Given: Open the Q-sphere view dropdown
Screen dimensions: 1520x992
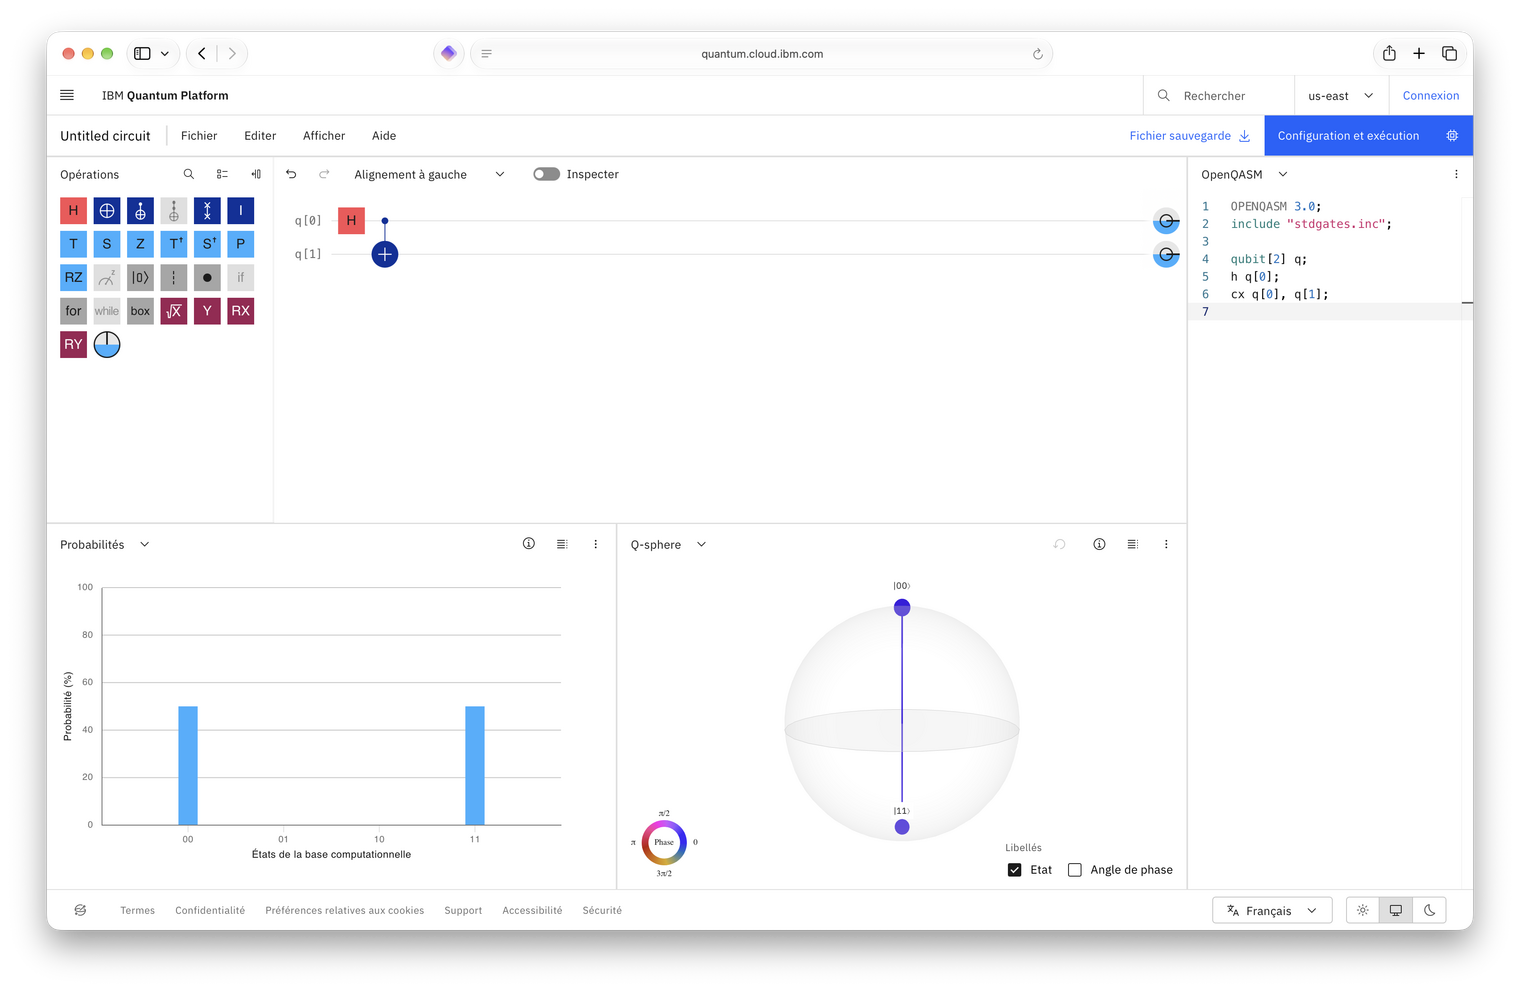Looking at the screenshot, I should click(x=669, y=544).
